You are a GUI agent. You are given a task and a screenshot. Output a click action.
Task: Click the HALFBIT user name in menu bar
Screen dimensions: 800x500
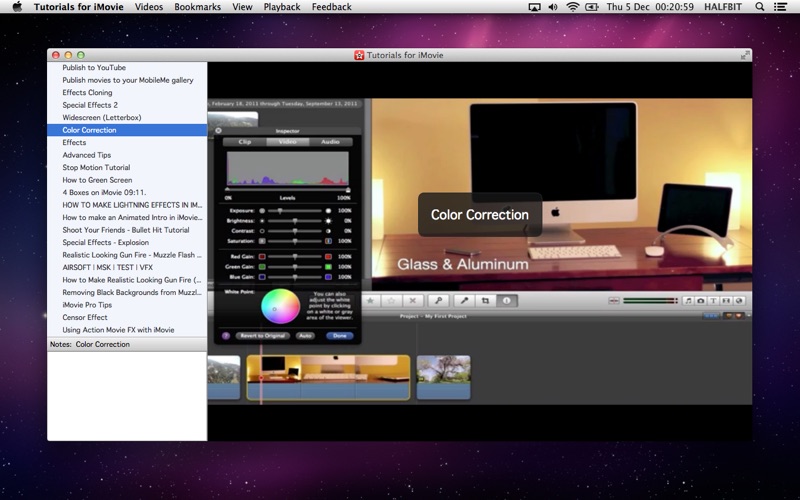tap(722, 7)
